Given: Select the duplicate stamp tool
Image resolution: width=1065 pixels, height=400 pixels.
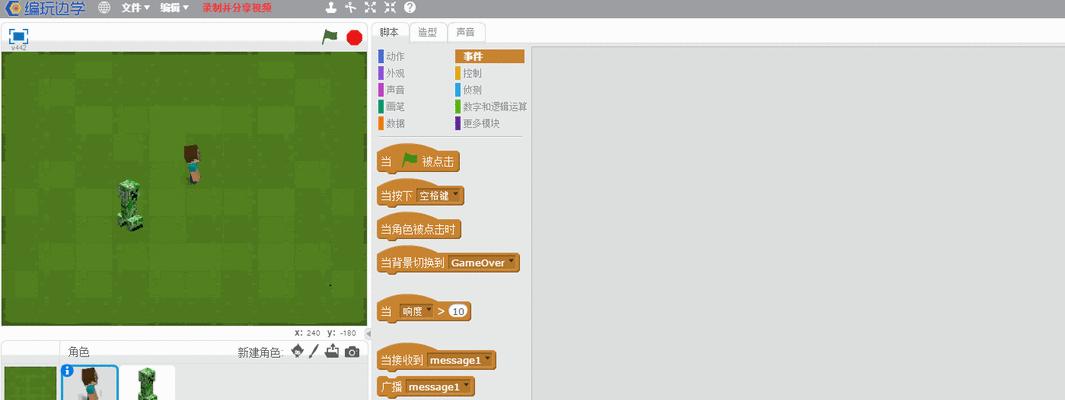Looking at the screenshot, I should coord(330,7).
